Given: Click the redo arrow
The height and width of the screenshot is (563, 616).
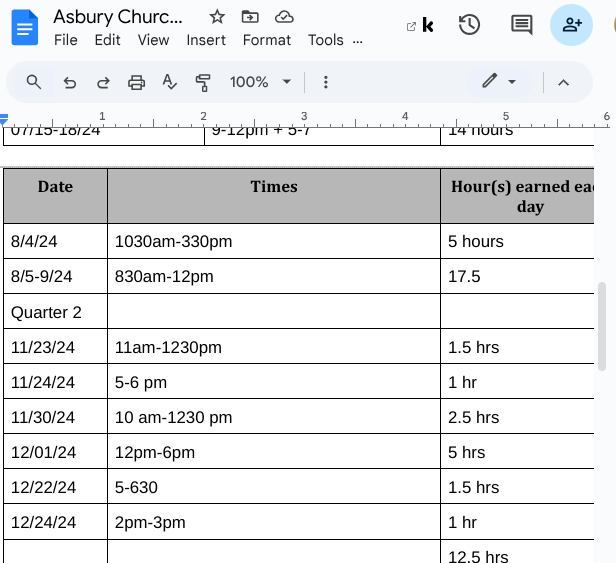Looking at the screenshot, I should coord(103,82).
